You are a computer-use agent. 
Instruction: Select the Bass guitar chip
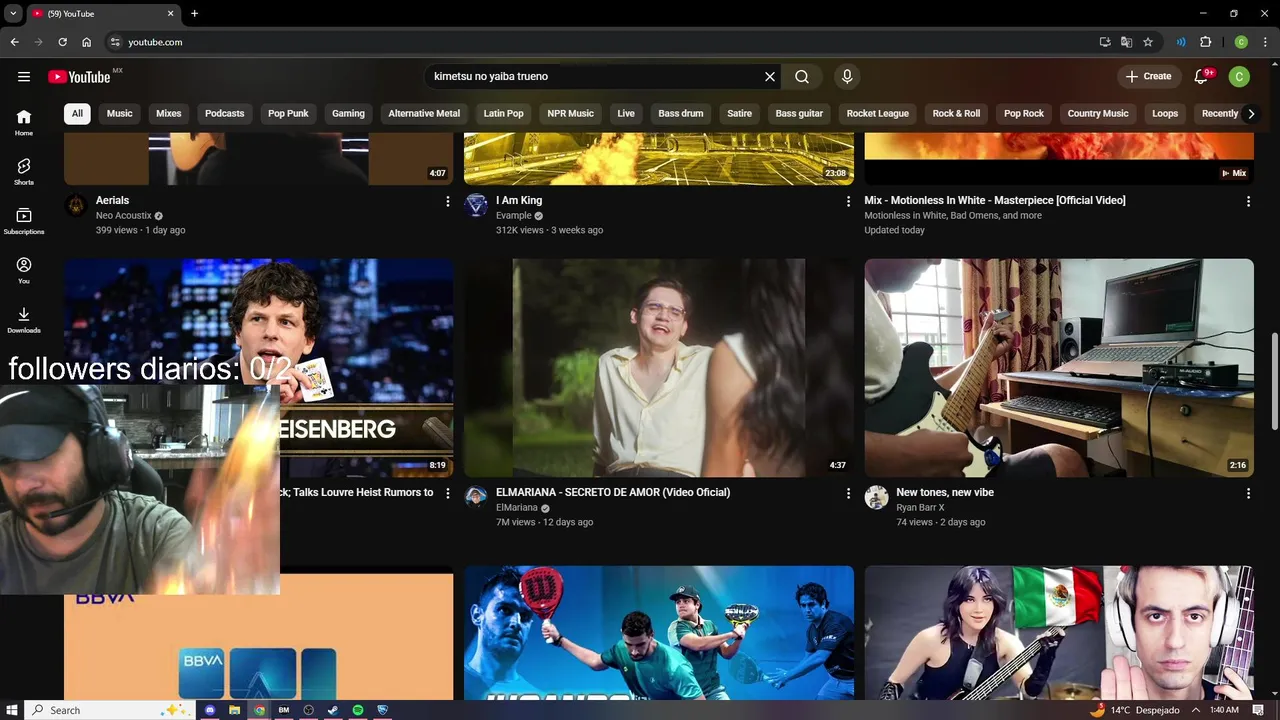[799, 113]
